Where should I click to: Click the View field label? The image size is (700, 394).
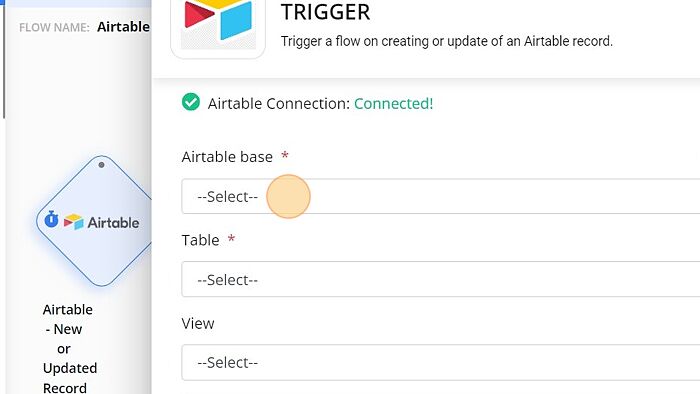[198, 323]
